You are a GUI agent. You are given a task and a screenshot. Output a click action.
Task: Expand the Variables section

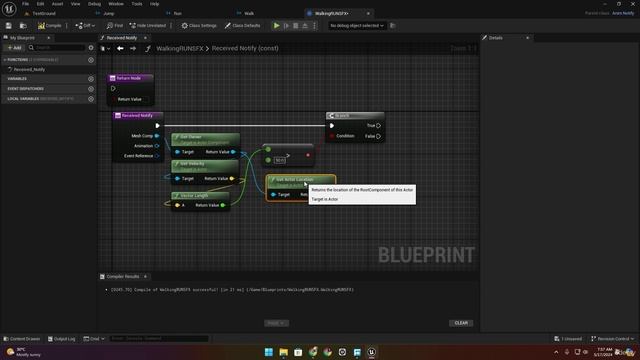tap(17, 79)
